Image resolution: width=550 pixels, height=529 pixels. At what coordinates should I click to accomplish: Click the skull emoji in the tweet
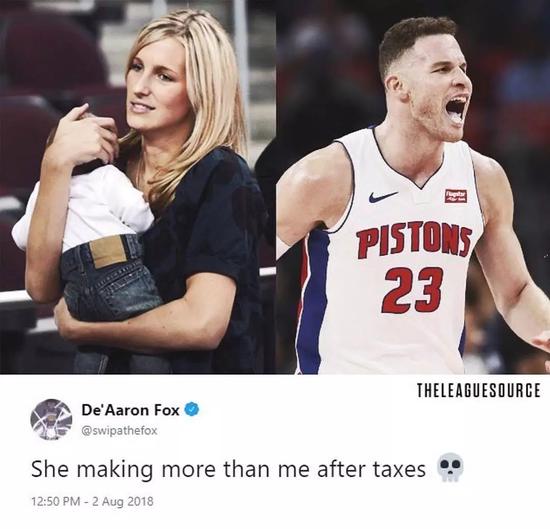450,468
